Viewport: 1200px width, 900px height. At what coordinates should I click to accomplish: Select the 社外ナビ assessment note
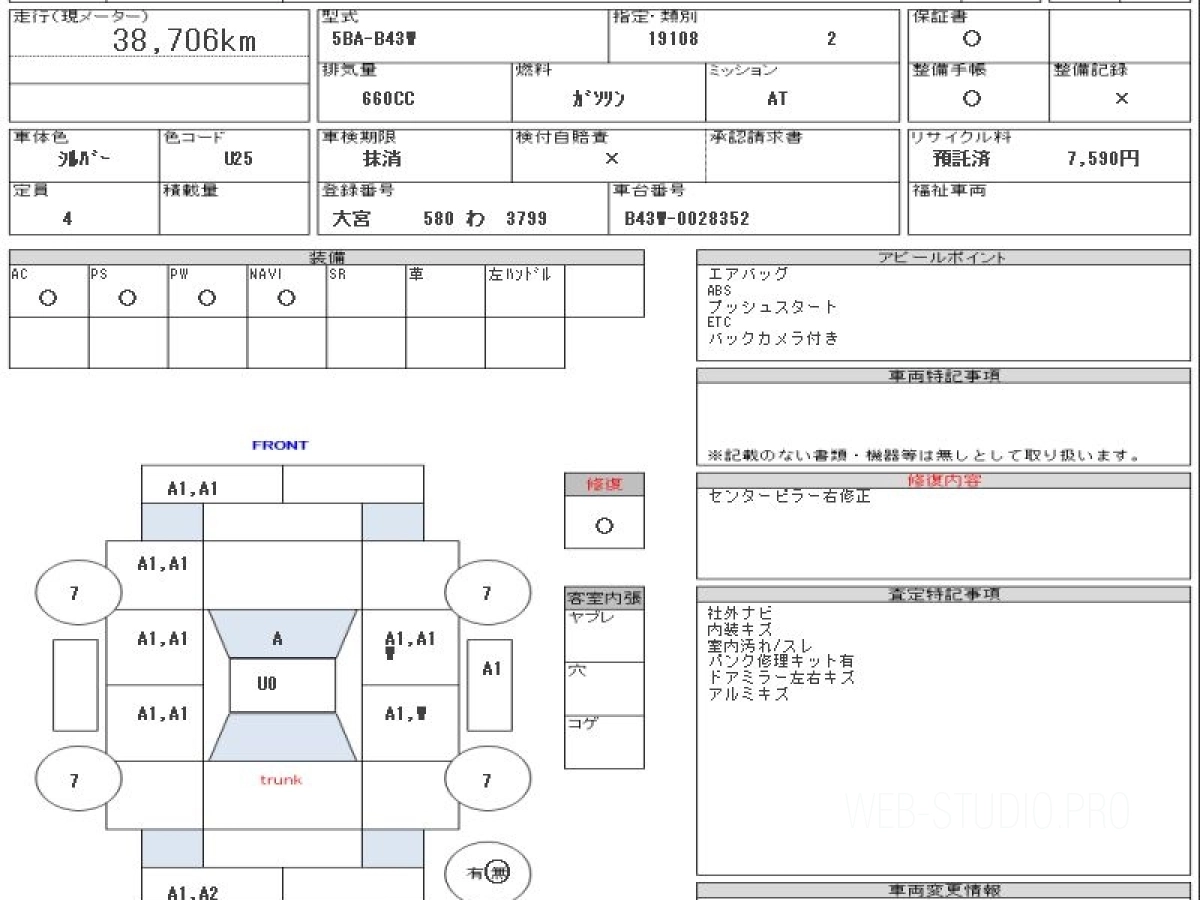coord(739,613)
